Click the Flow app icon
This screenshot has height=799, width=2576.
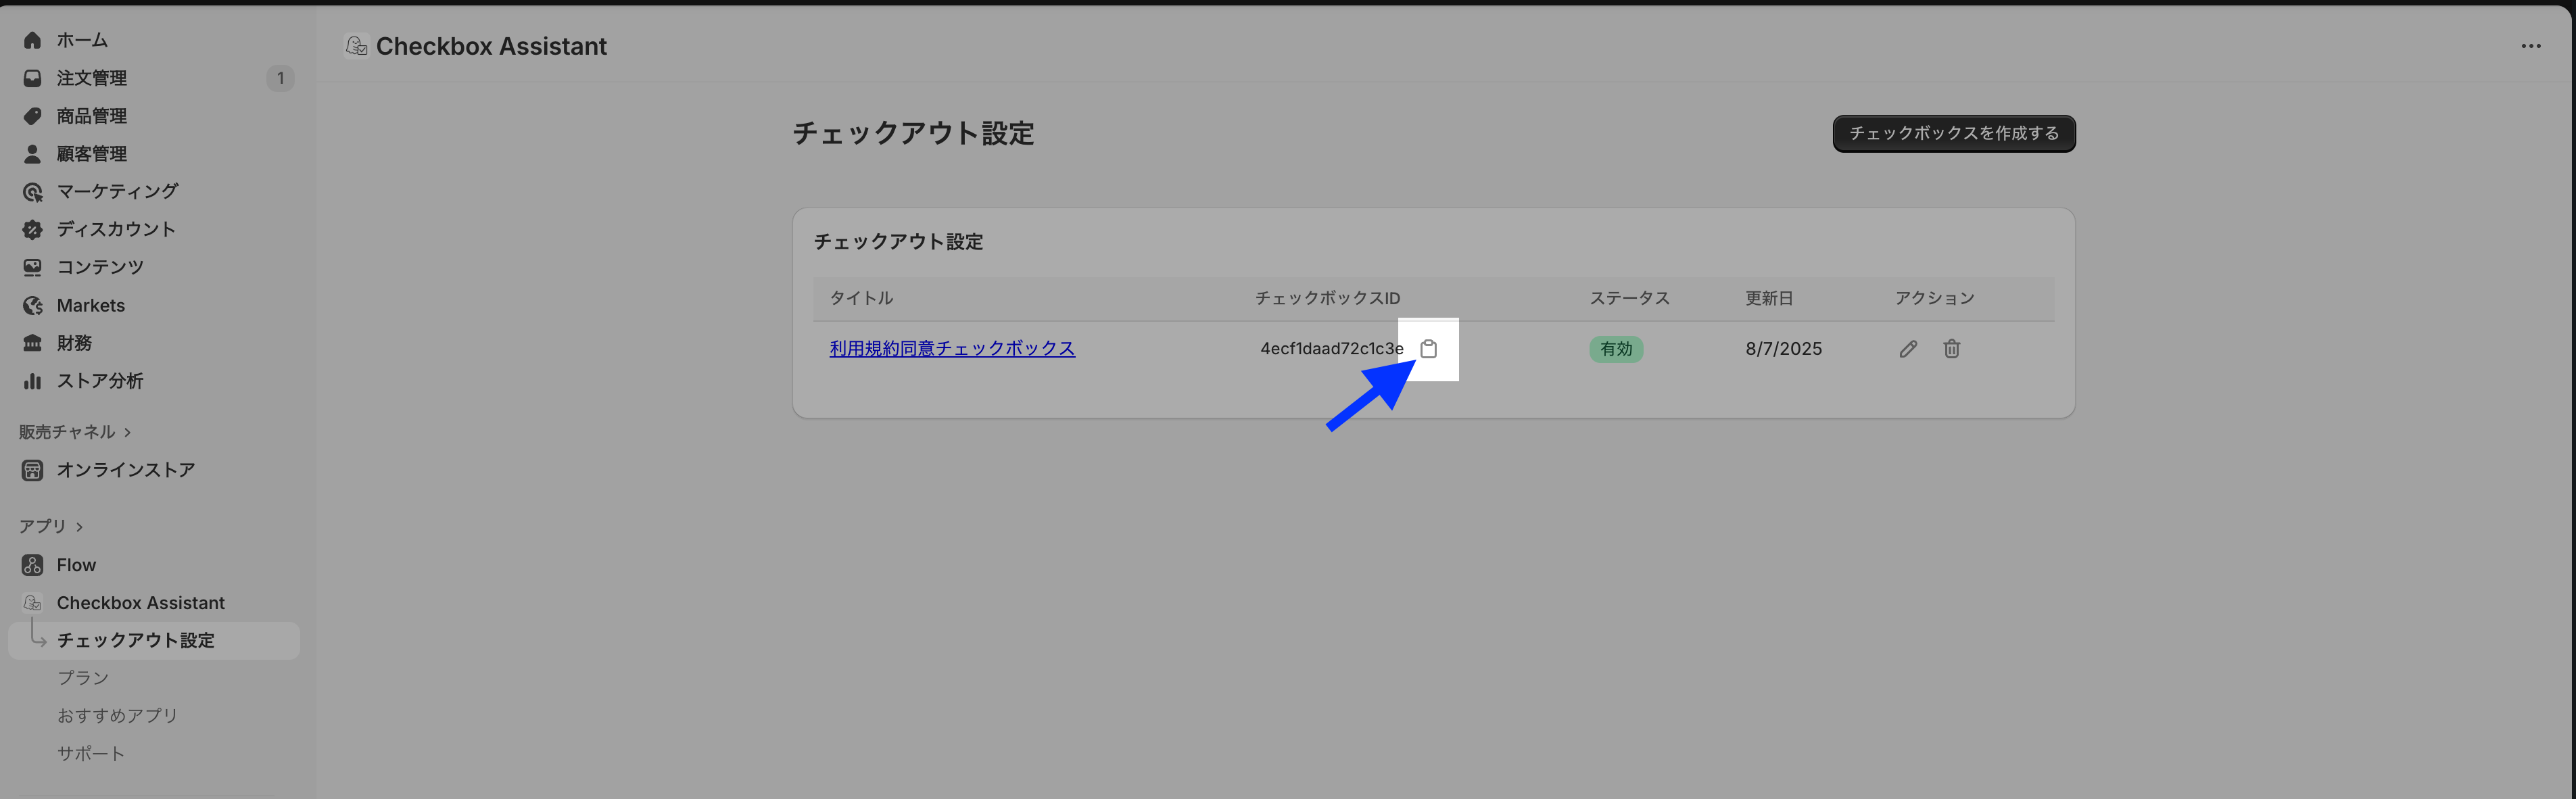point(32,565)
